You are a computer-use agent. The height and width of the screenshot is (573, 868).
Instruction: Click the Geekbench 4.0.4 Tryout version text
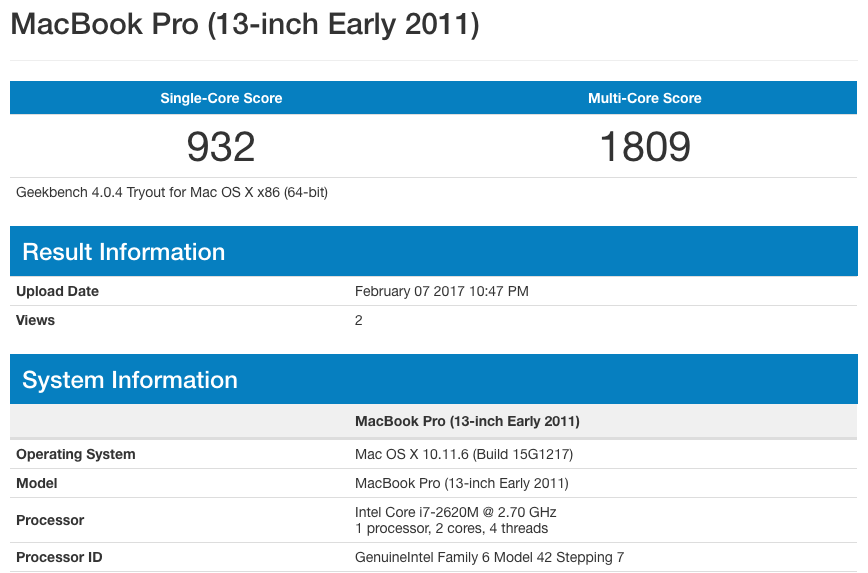click(x=172, y=192)
